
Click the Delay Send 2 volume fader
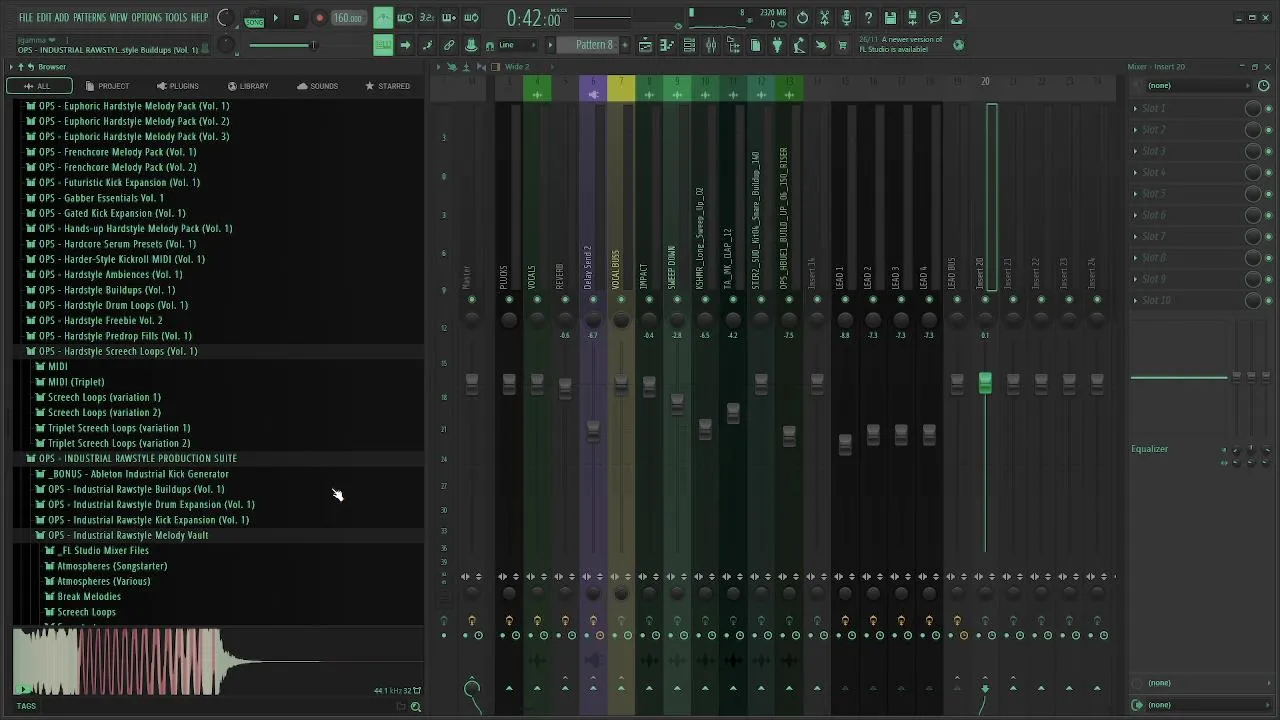(x=593, y=430)
